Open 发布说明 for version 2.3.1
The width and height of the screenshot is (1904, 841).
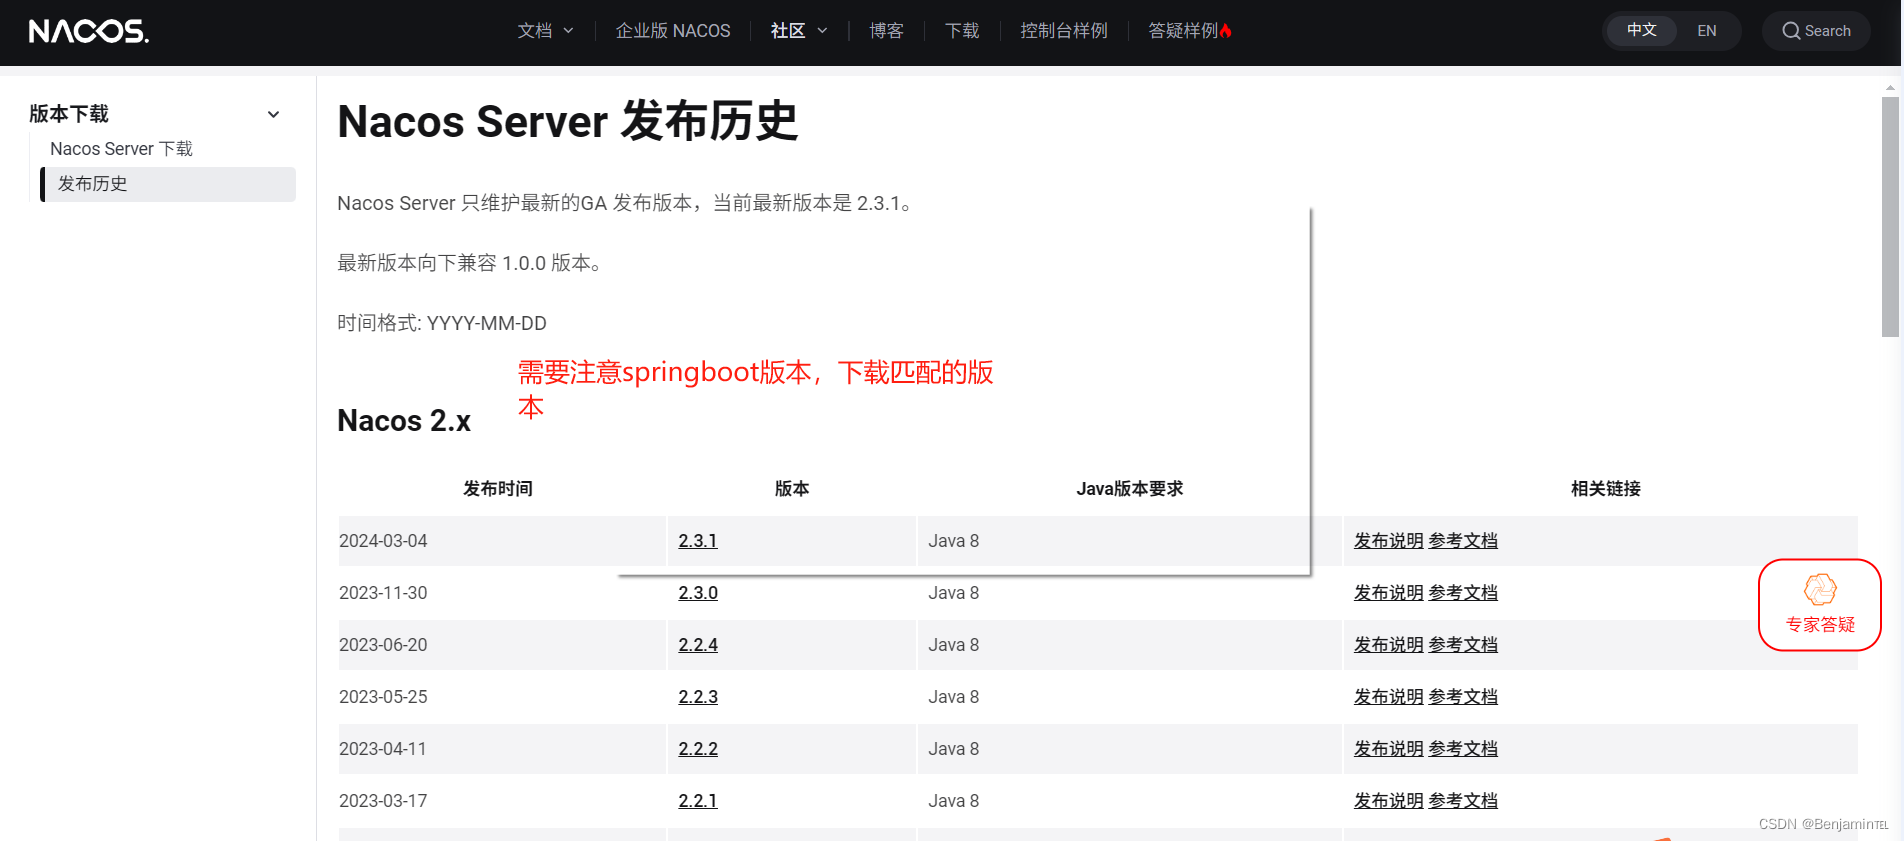pos(1389,541)
